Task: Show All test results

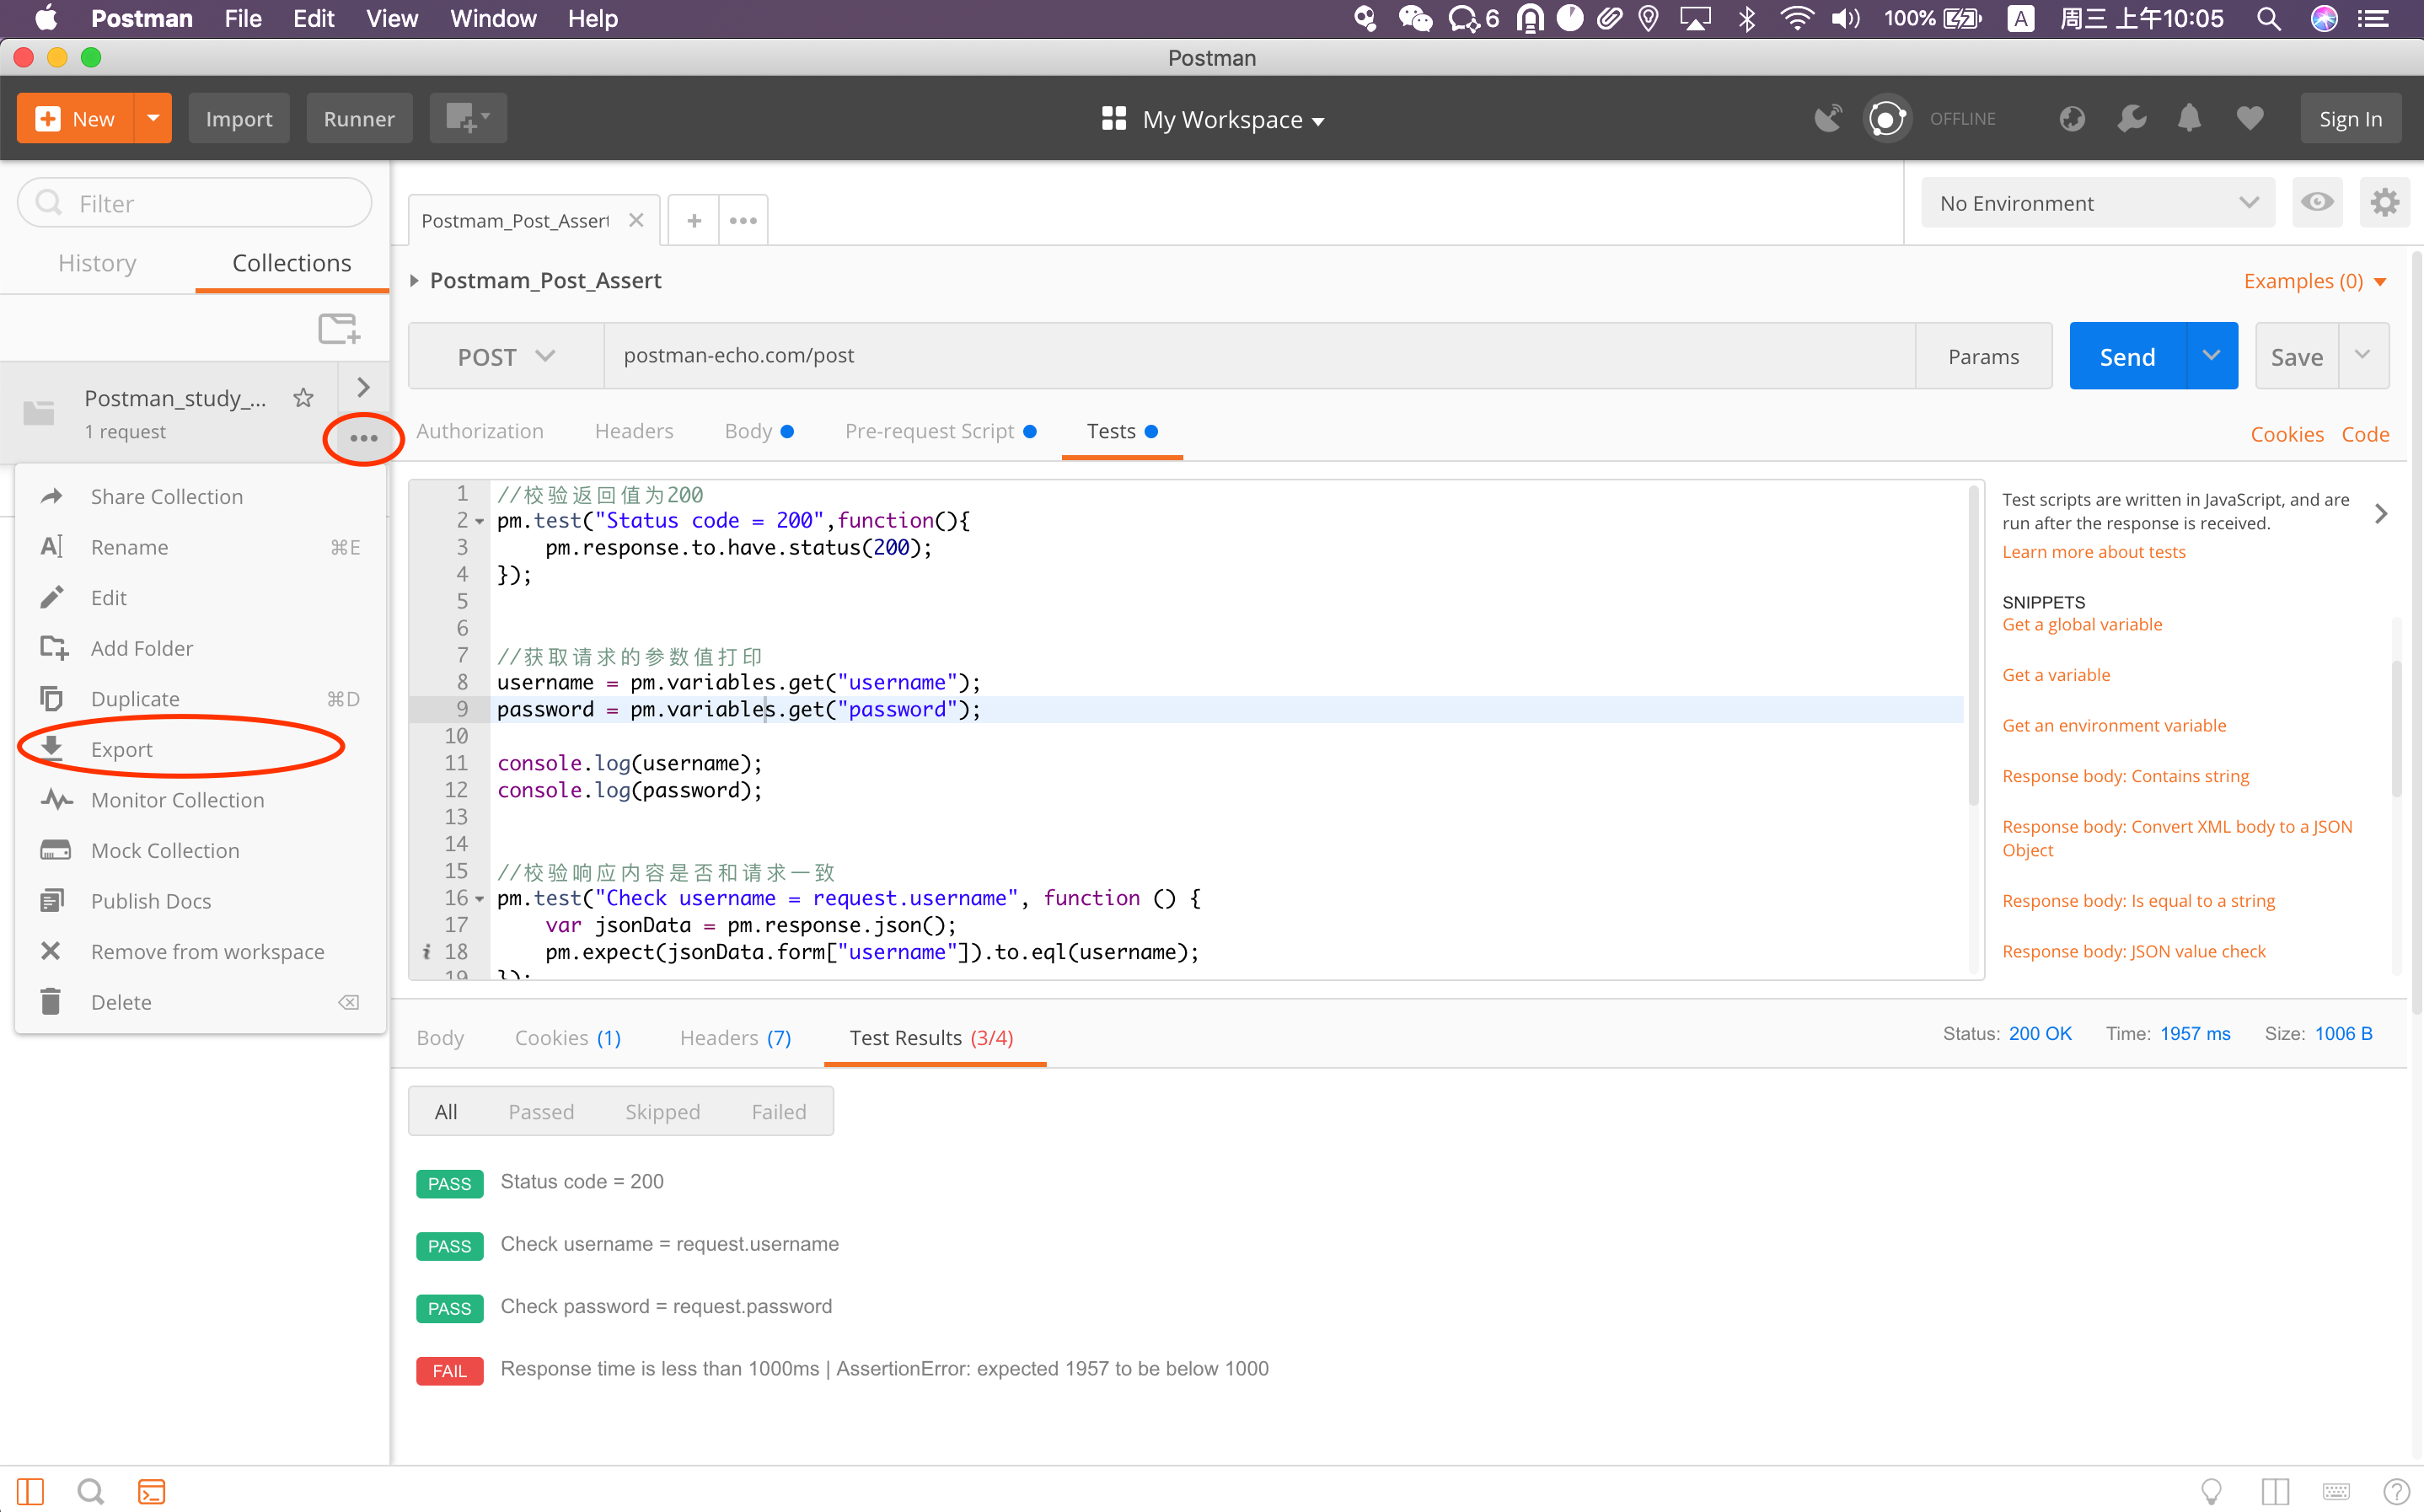Action: tap(446, 1112)
